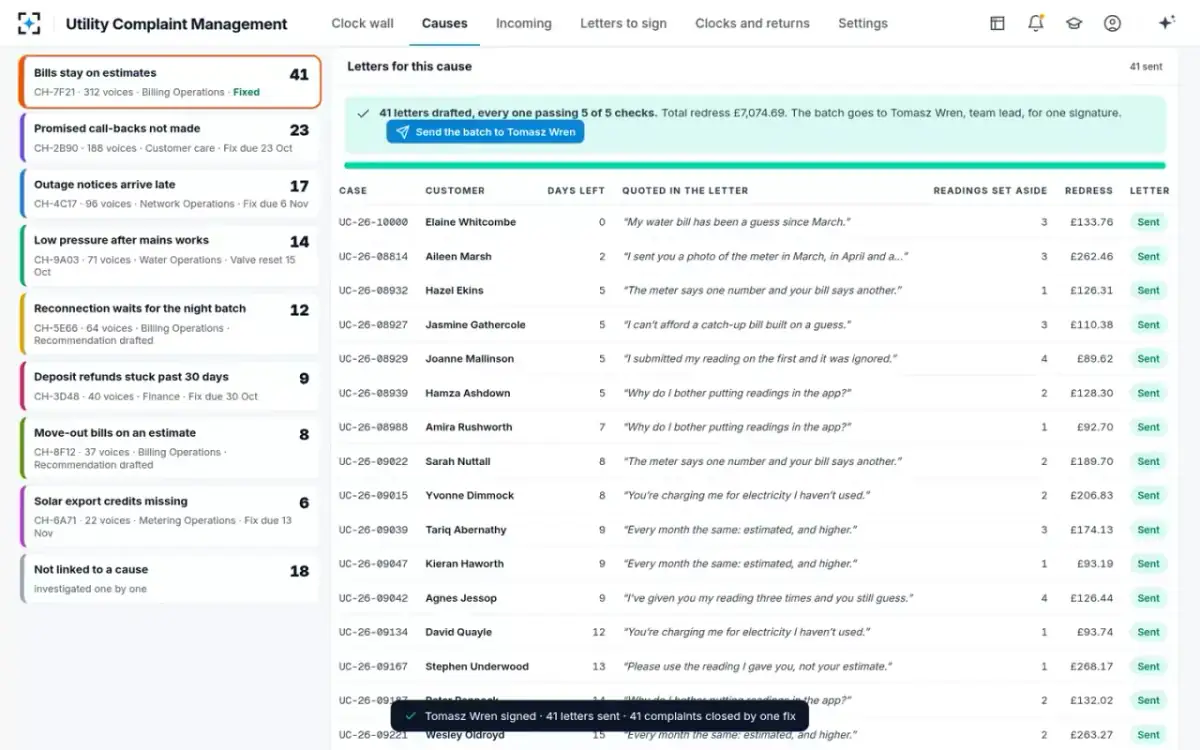Screen dimensions: 1200x750
Task: Send the batch to Tomasz Wren
Action: [x=485, y=132]
